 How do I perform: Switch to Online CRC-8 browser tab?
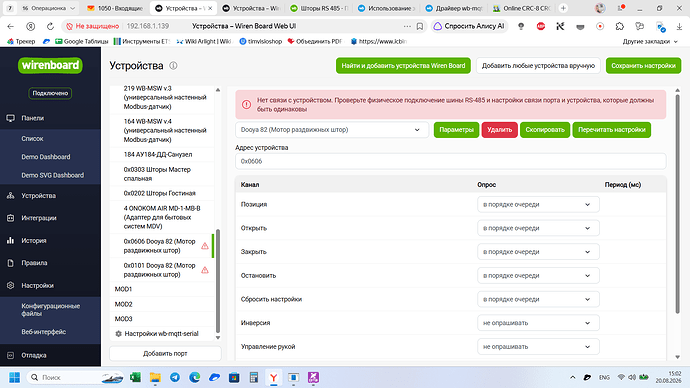(x=522, y=8)
